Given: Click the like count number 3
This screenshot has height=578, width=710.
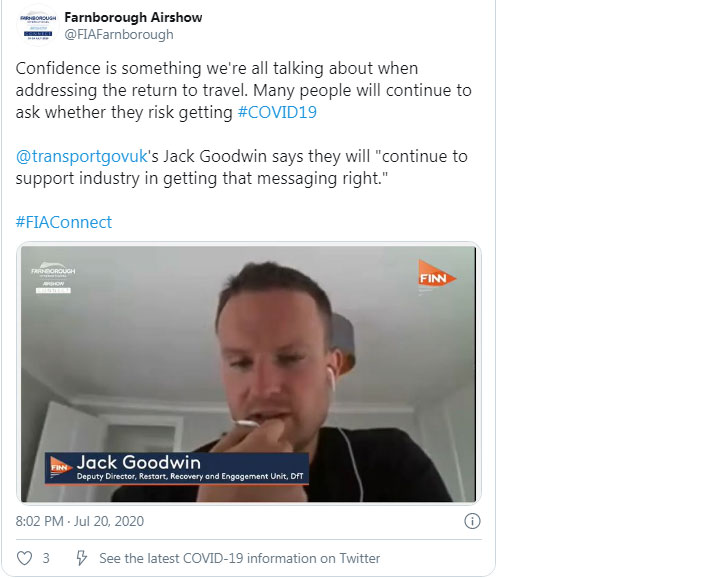Looking at the screenshot, I should [46, 558].
